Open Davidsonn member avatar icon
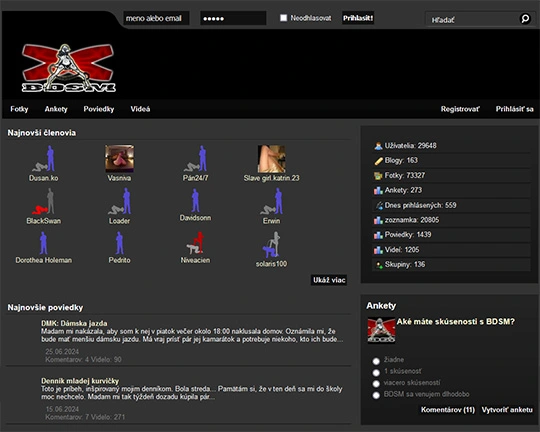This screenshot has width=540, height=432. tap(195, 200)
